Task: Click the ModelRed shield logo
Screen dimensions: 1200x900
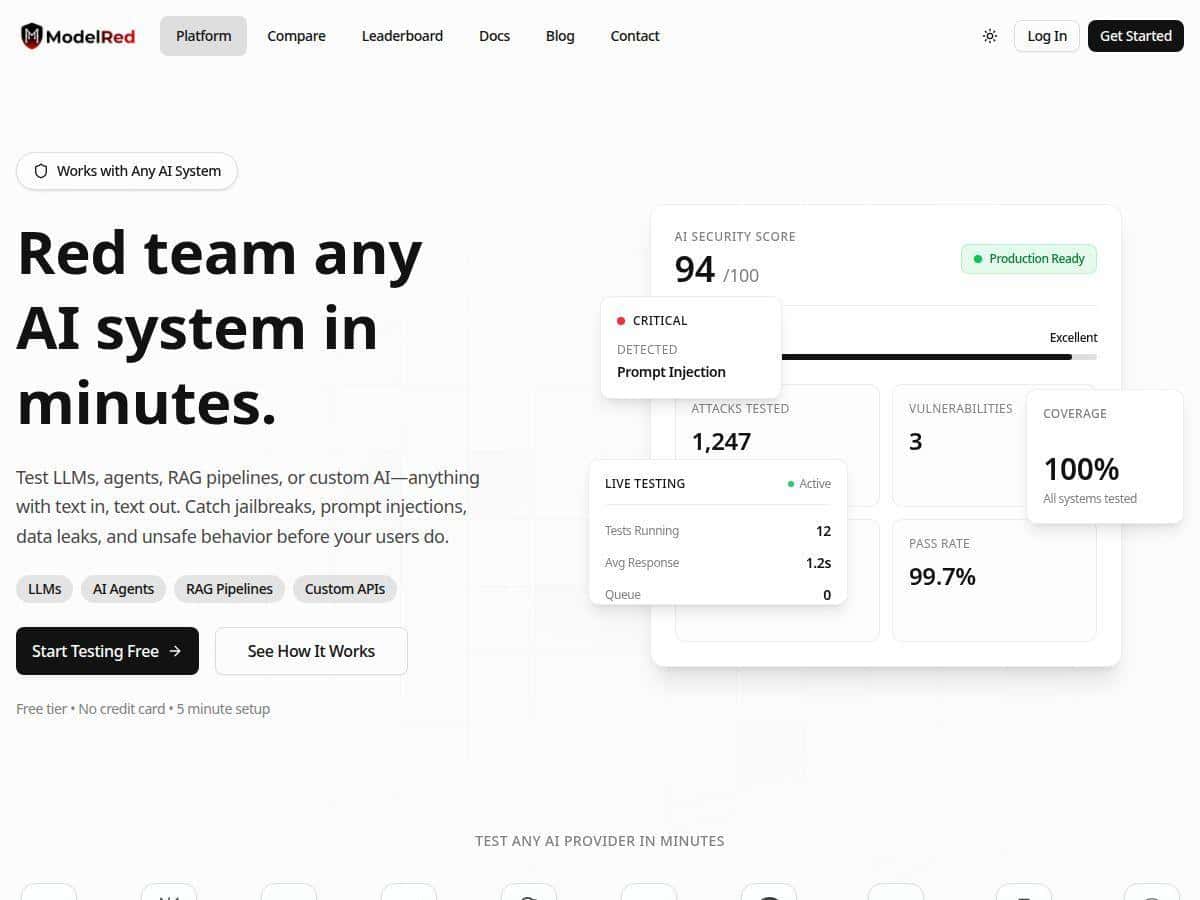Action: pos(32,36)
